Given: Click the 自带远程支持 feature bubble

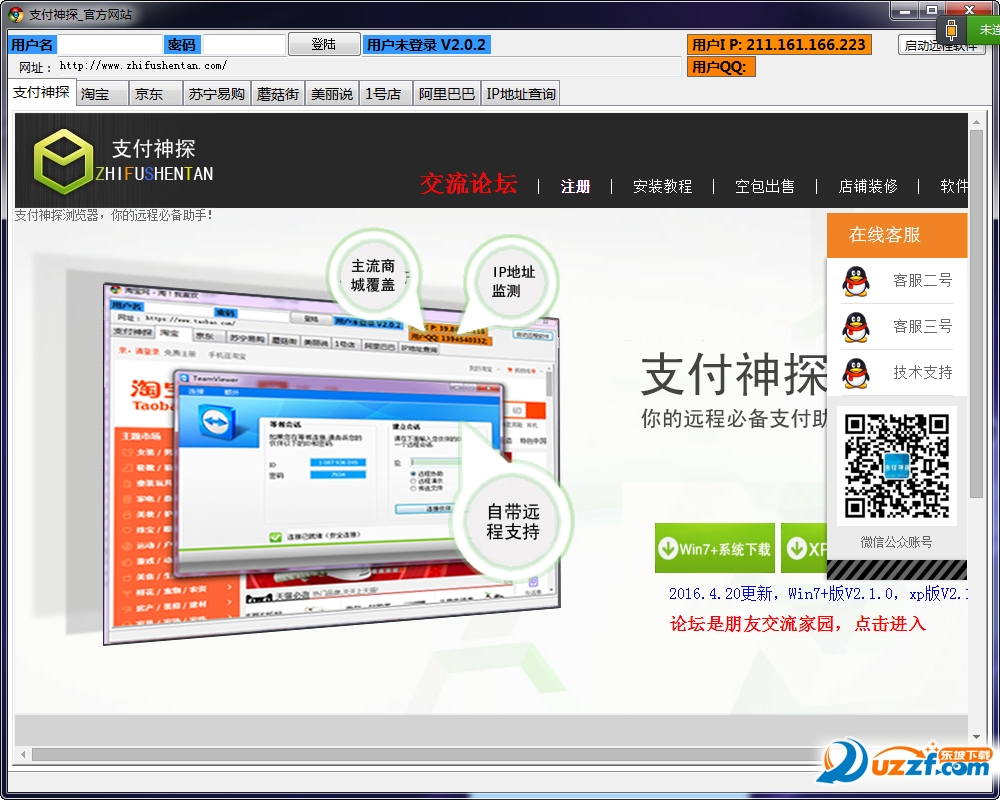Looking at the screenshot, I should [x=513, y=521].
